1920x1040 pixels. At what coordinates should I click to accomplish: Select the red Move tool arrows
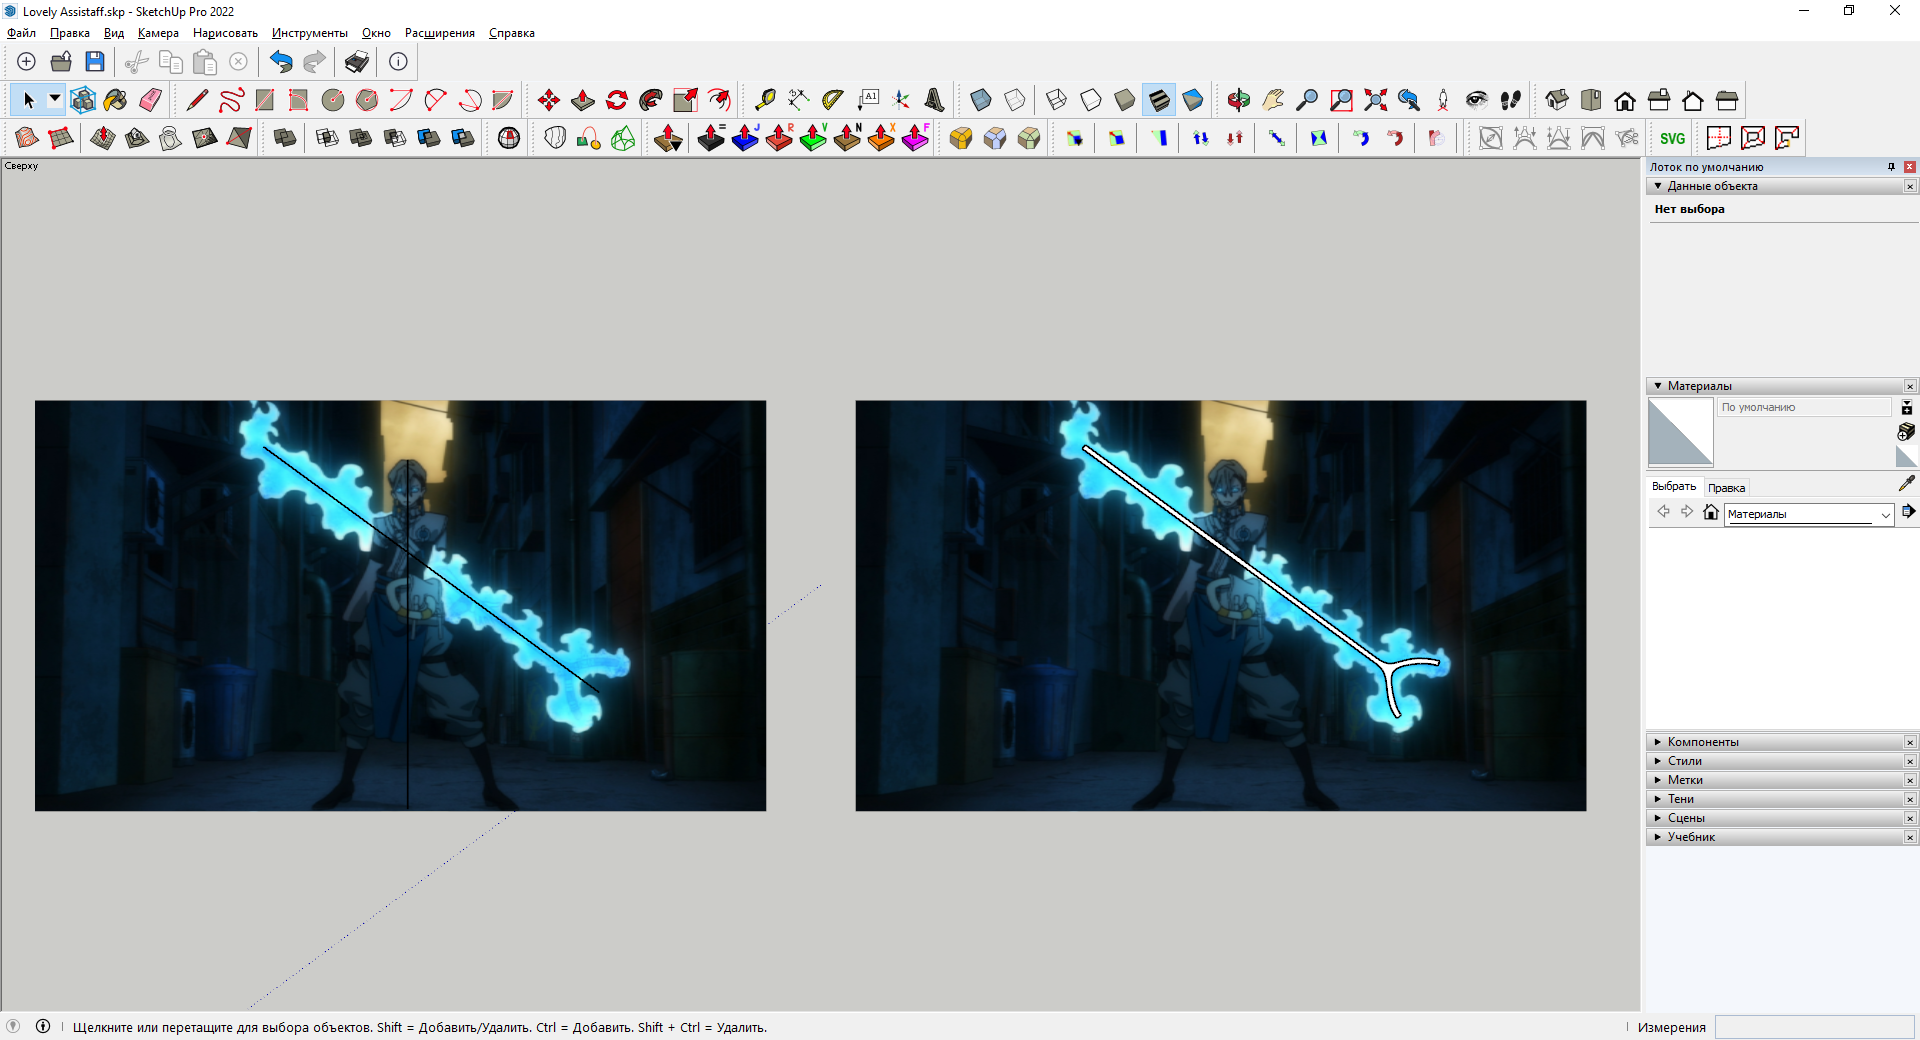548,100
